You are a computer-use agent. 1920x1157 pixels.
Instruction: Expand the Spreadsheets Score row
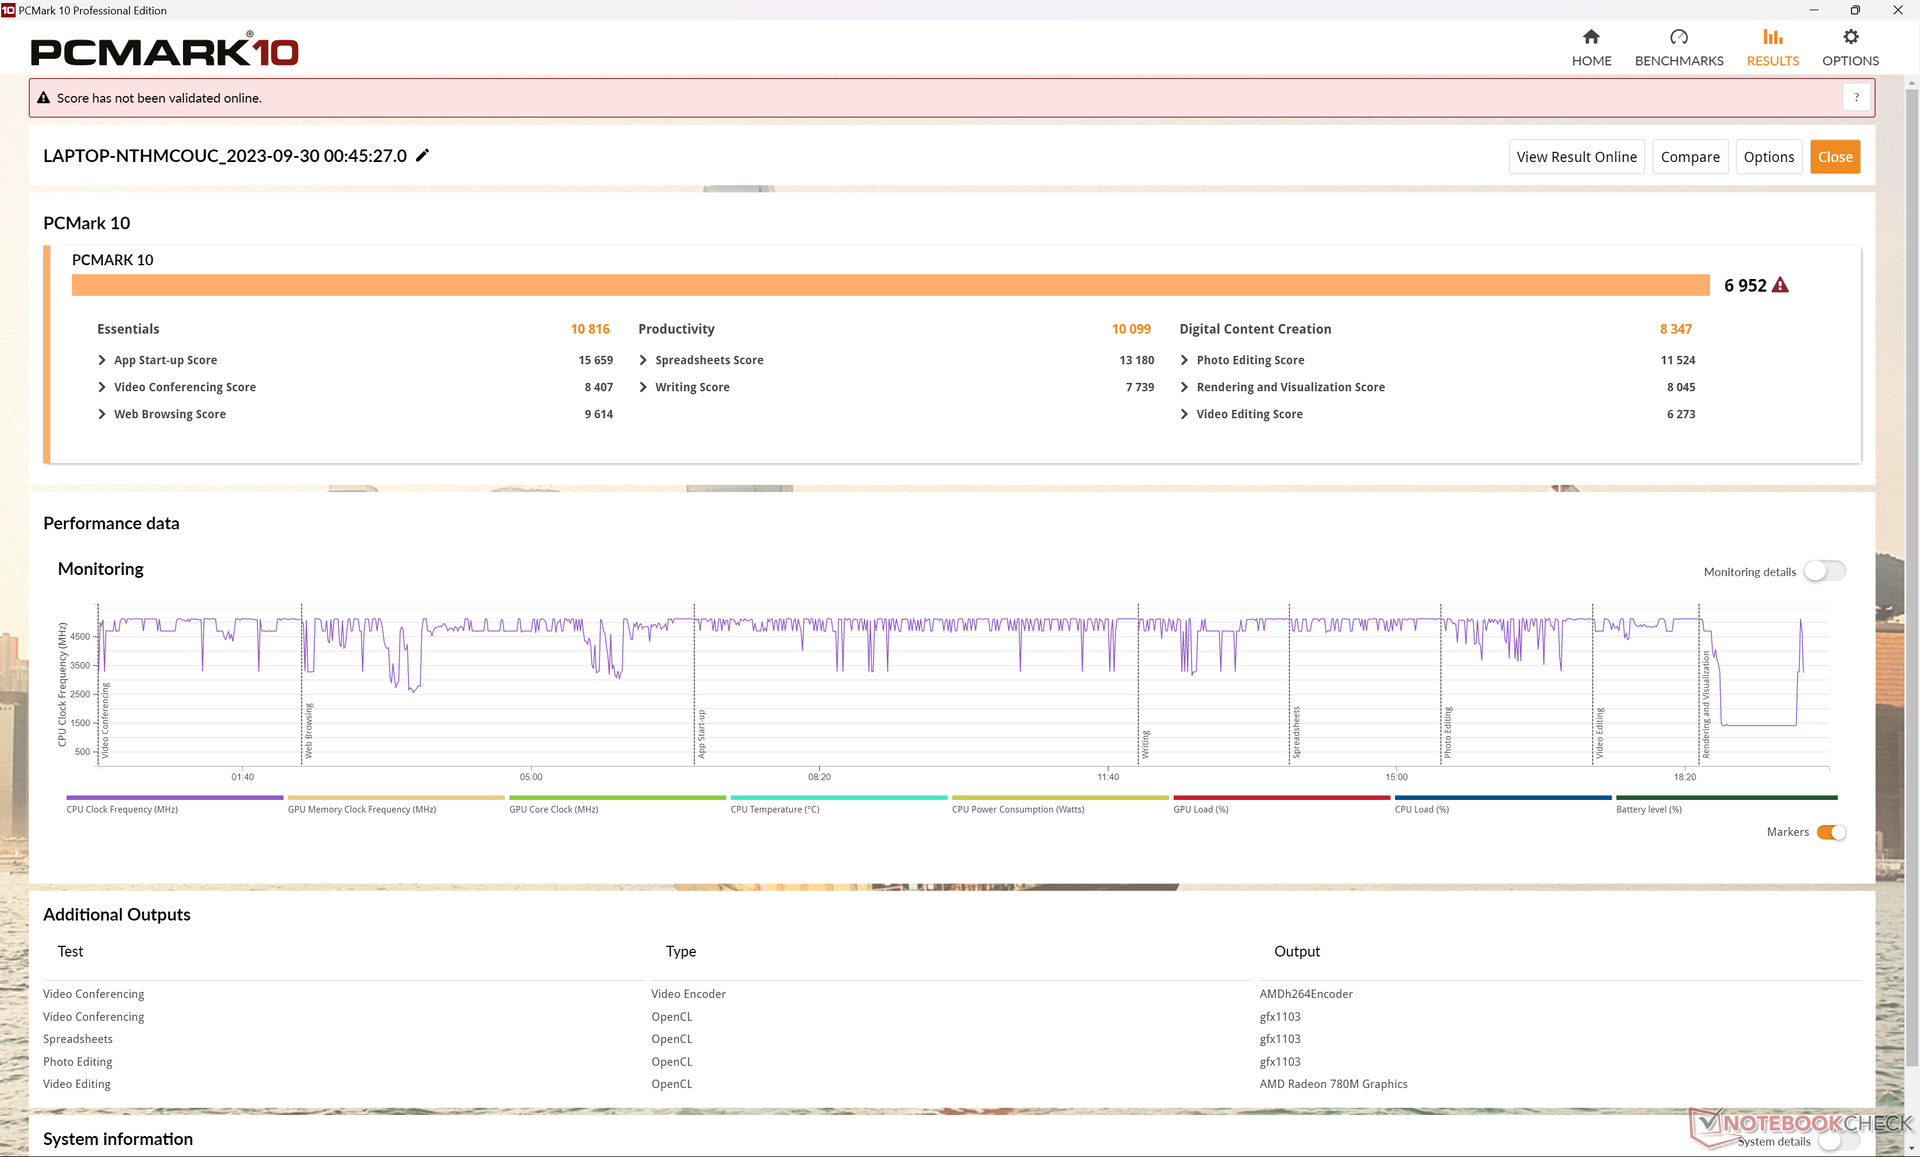point(643,360)
